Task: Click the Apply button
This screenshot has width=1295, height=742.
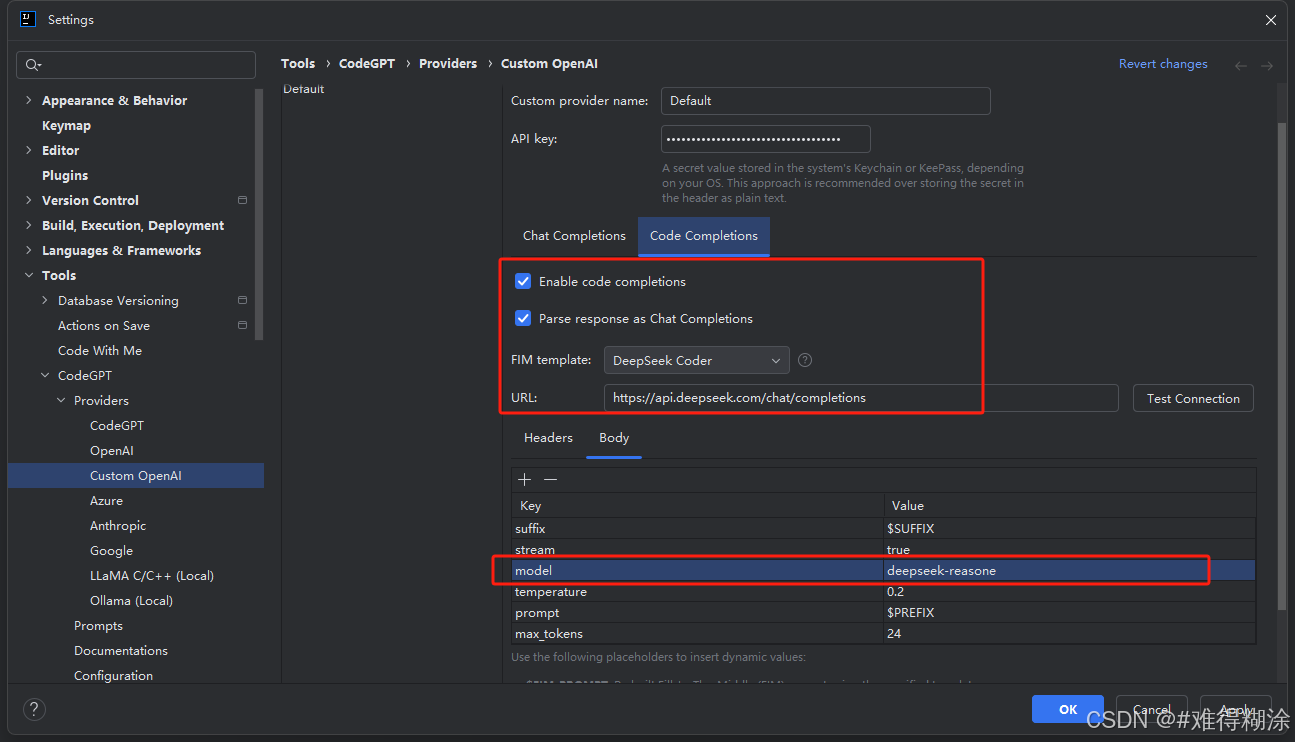Action: pyautogui.click(x=1236, y=709)
